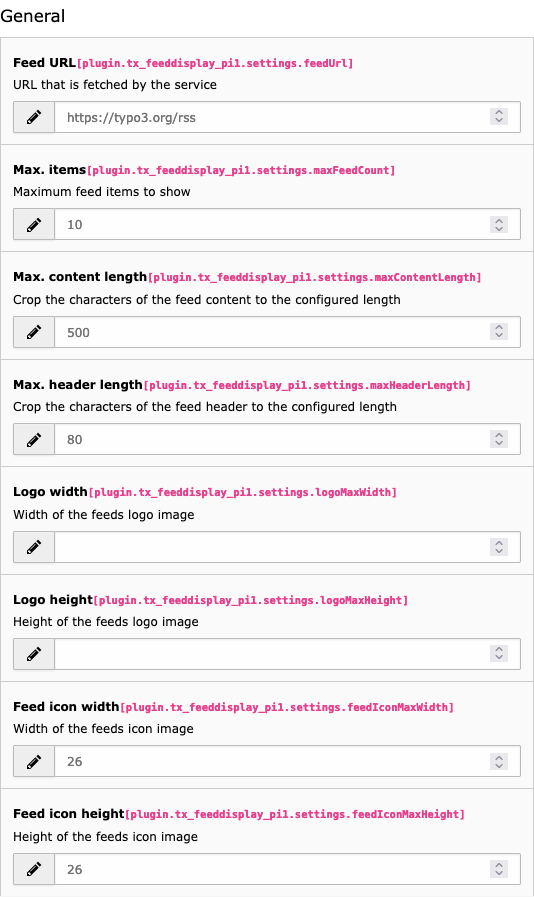Click stepper arrows for Max. content length
534x897 pixels.
tap(499, 332)
